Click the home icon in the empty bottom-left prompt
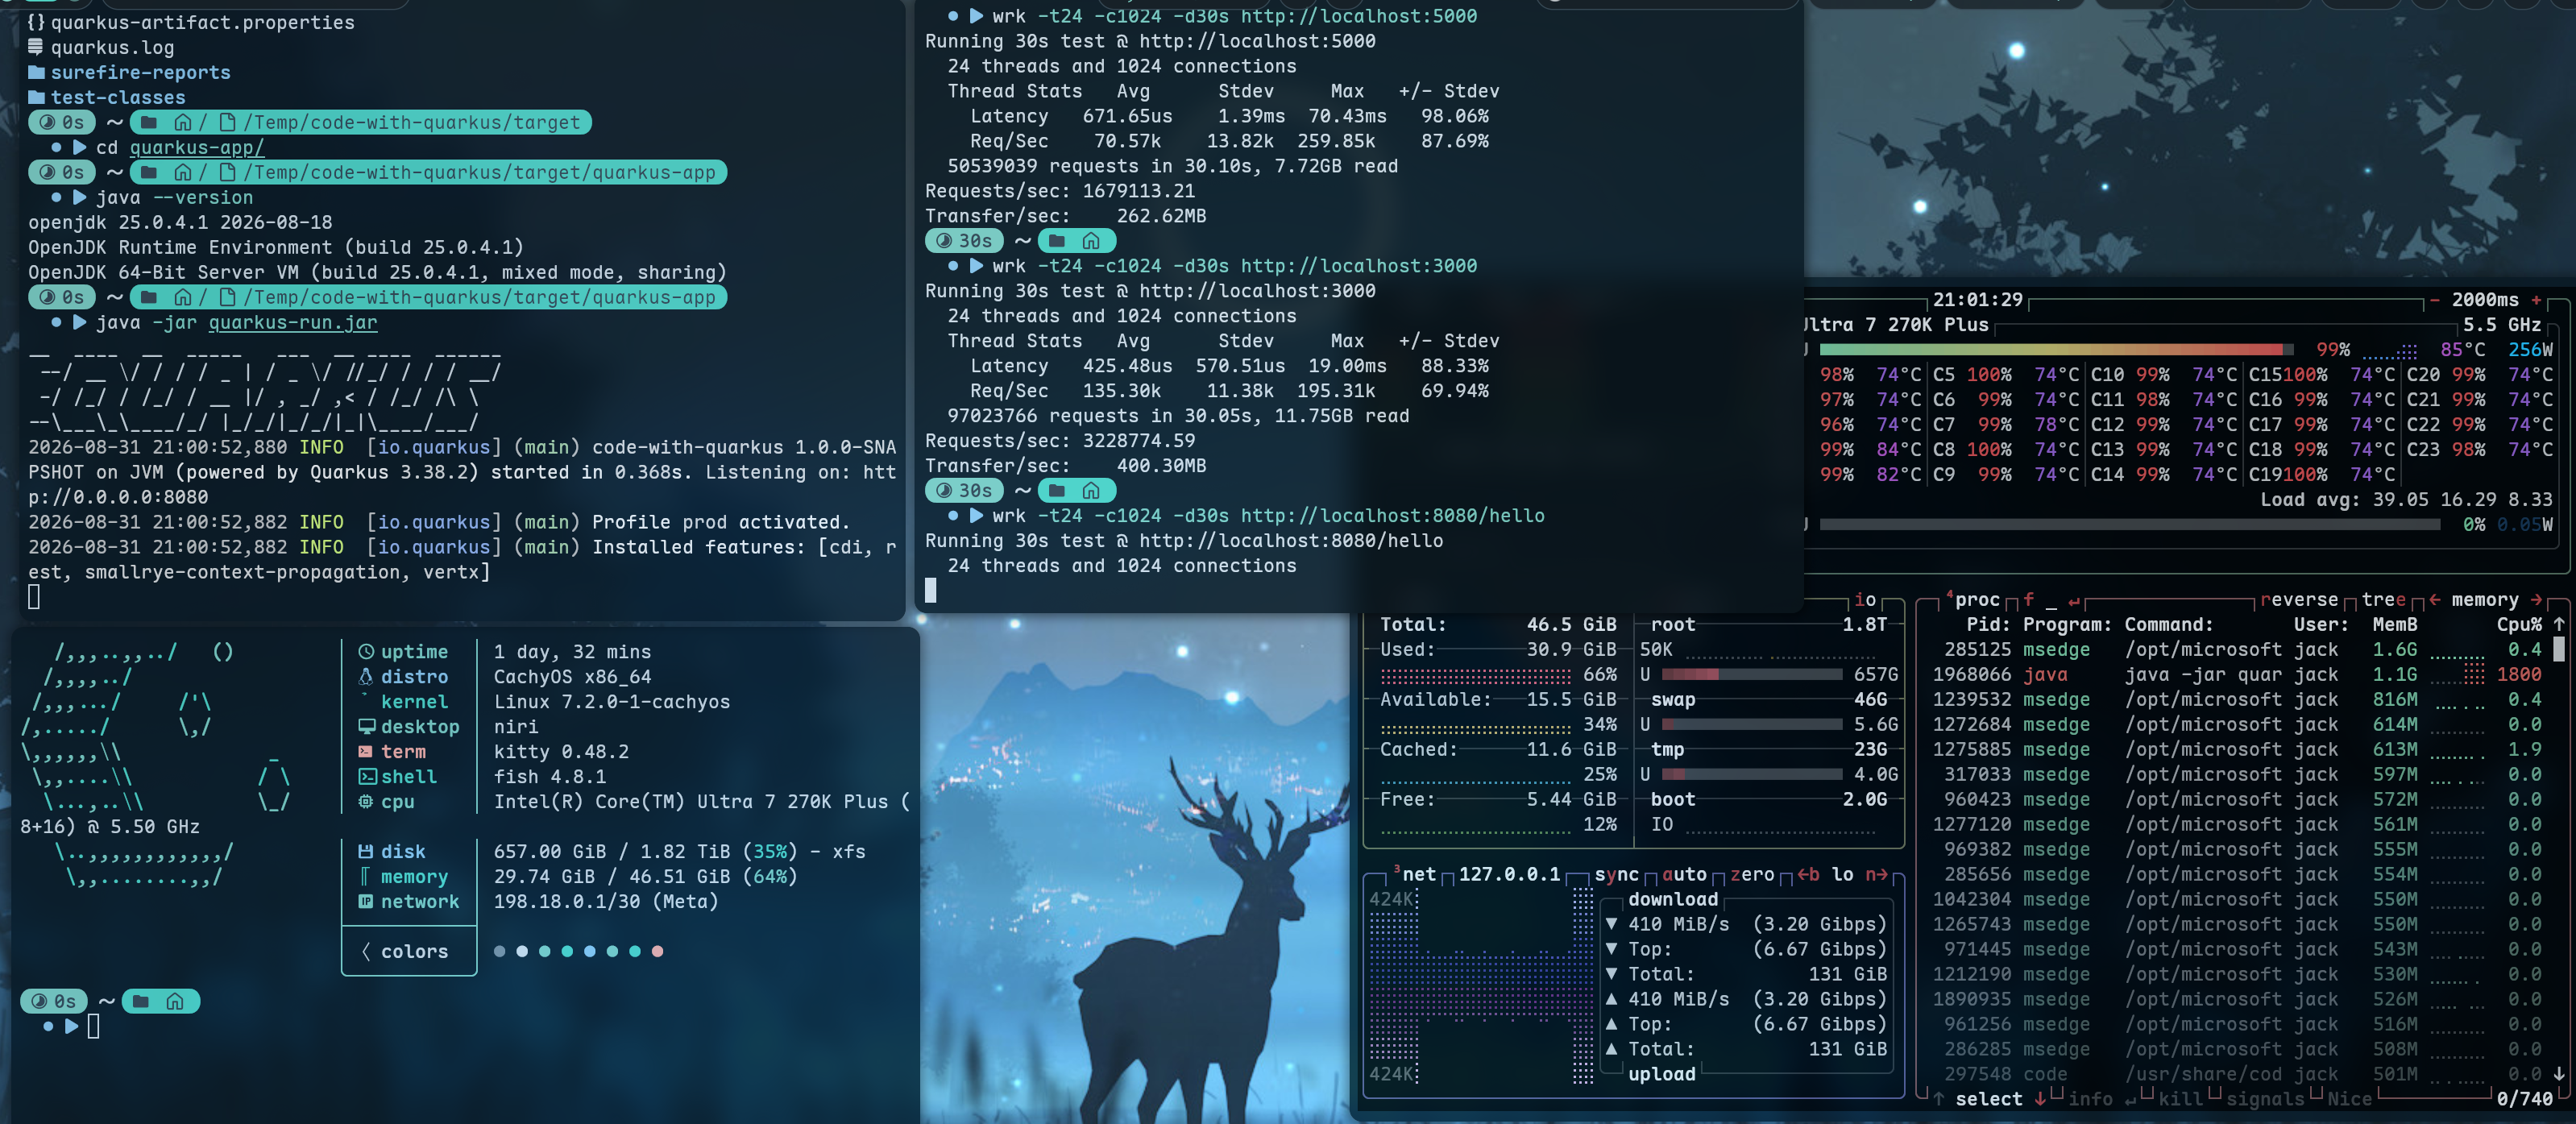The image size is (2576, 1124). pos(175,1001)
